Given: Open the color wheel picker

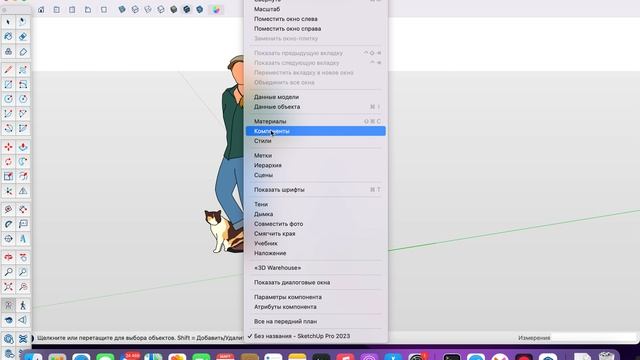Looking at the screenshot, I should 216,9.
